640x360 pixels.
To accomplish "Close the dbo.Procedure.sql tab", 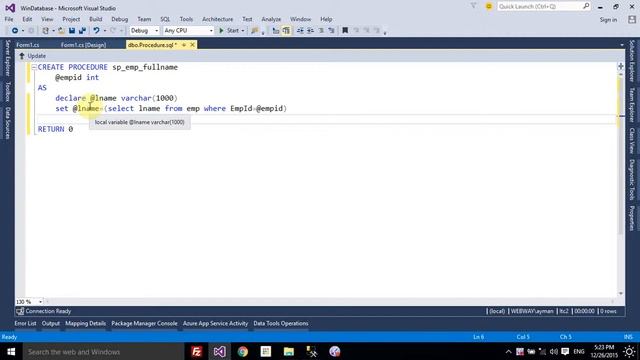I will tap(192, 45).
